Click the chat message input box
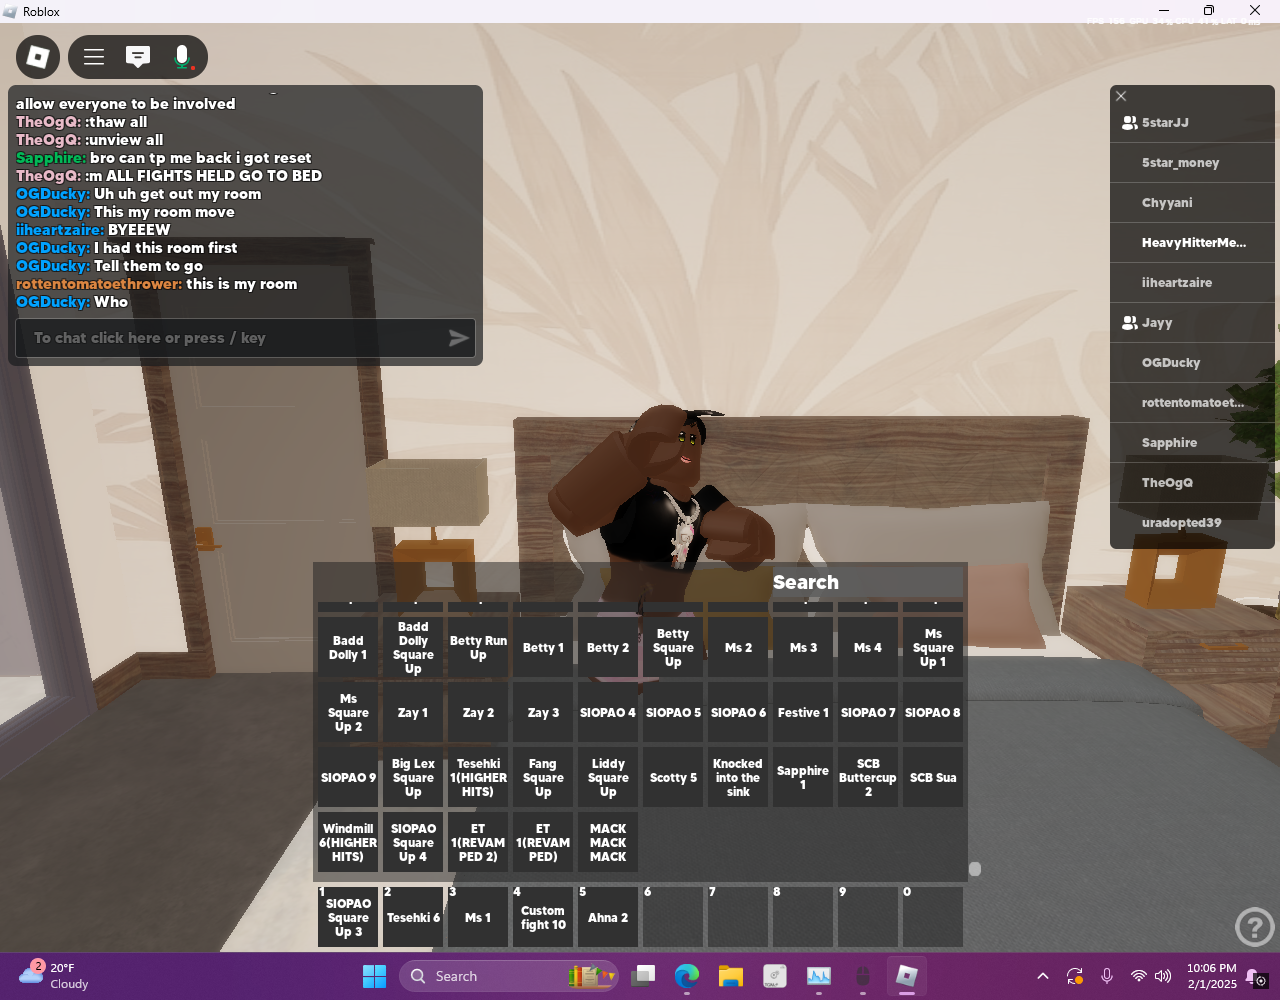Viewport: 1280px width, 1000px height. click(x=245, y=338)
